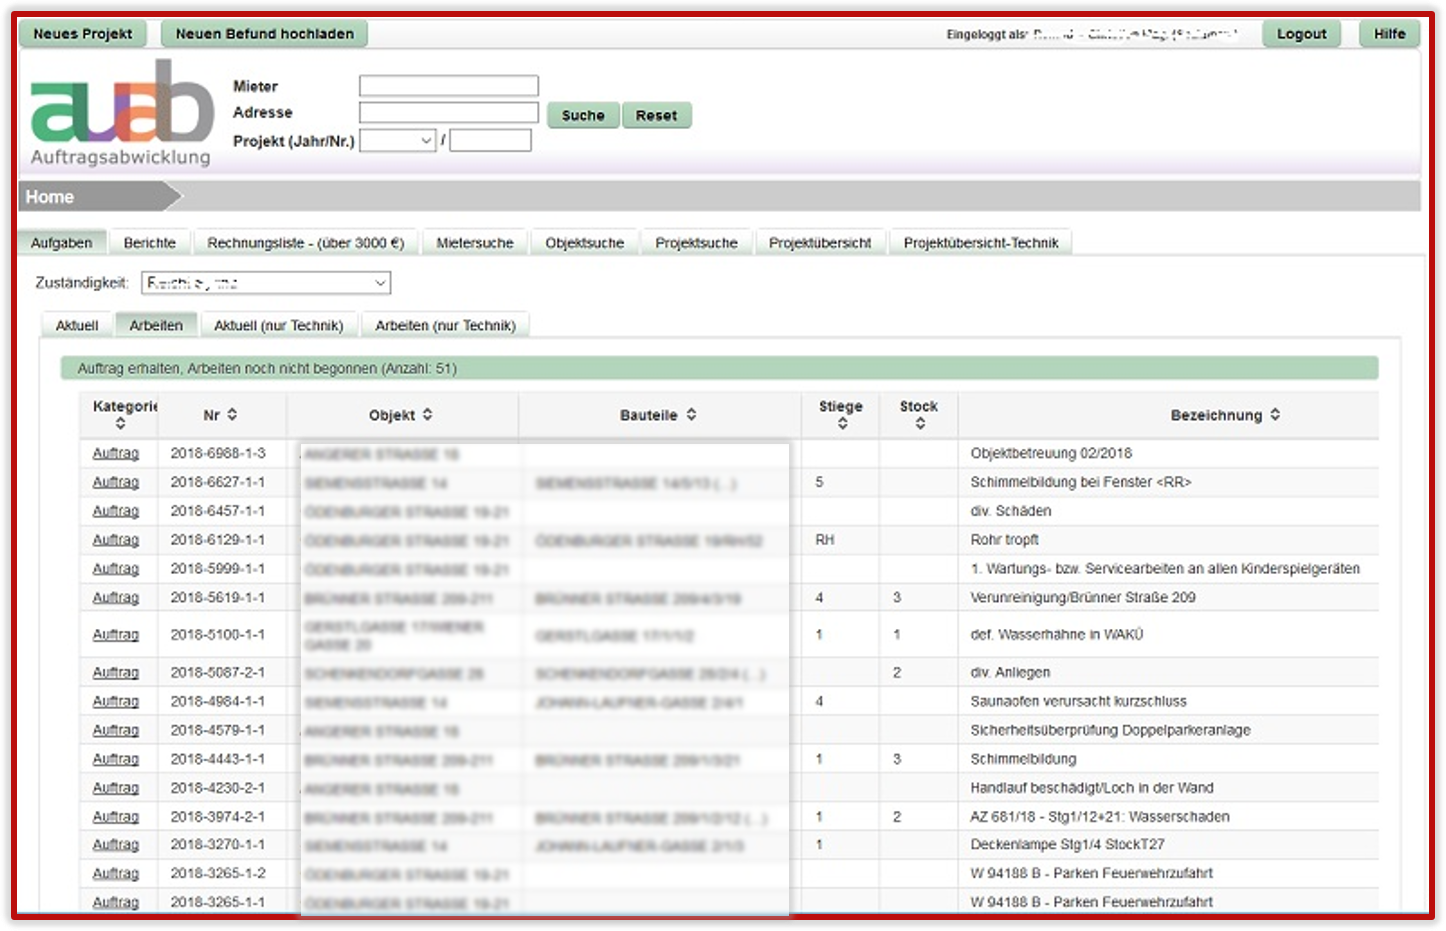This screenshot has height=931, width=1446.
Task: Open Auftrag link for 2018-3974-2-1
Action: (x=116, y=818)
